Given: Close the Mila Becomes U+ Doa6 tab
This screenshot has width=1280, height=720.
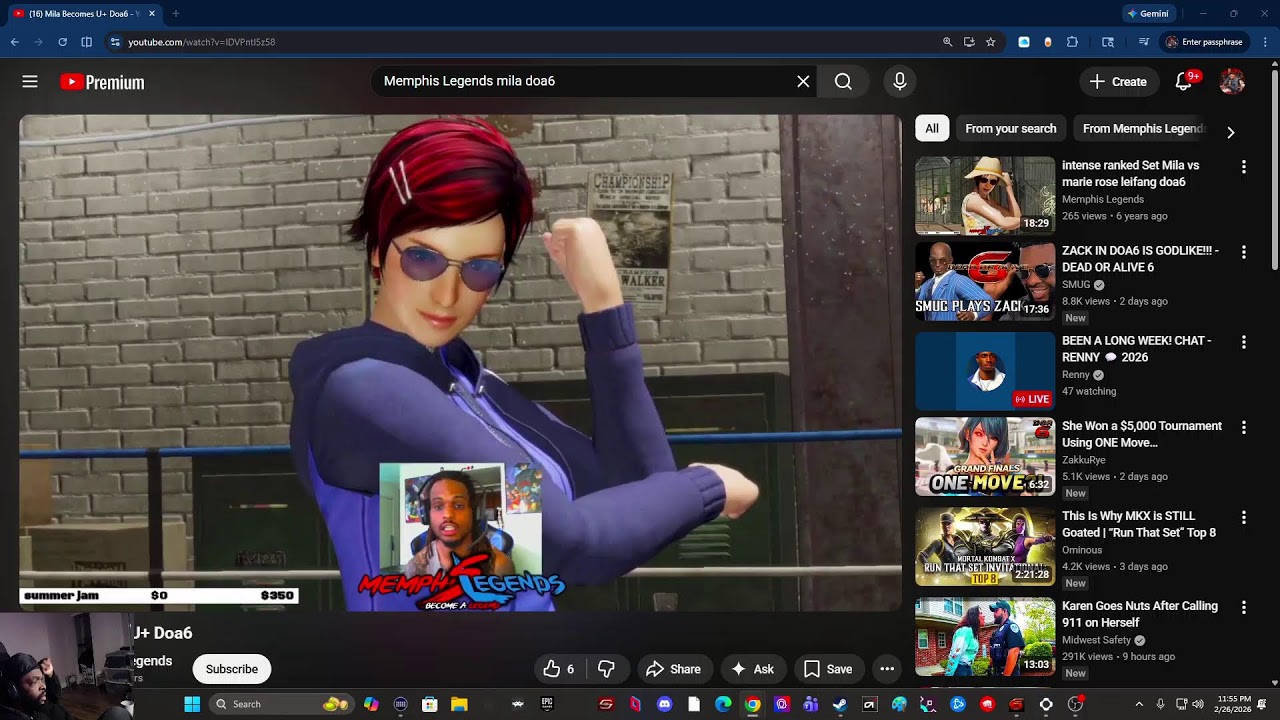Looking at the screenshot, I should [152, 14].
